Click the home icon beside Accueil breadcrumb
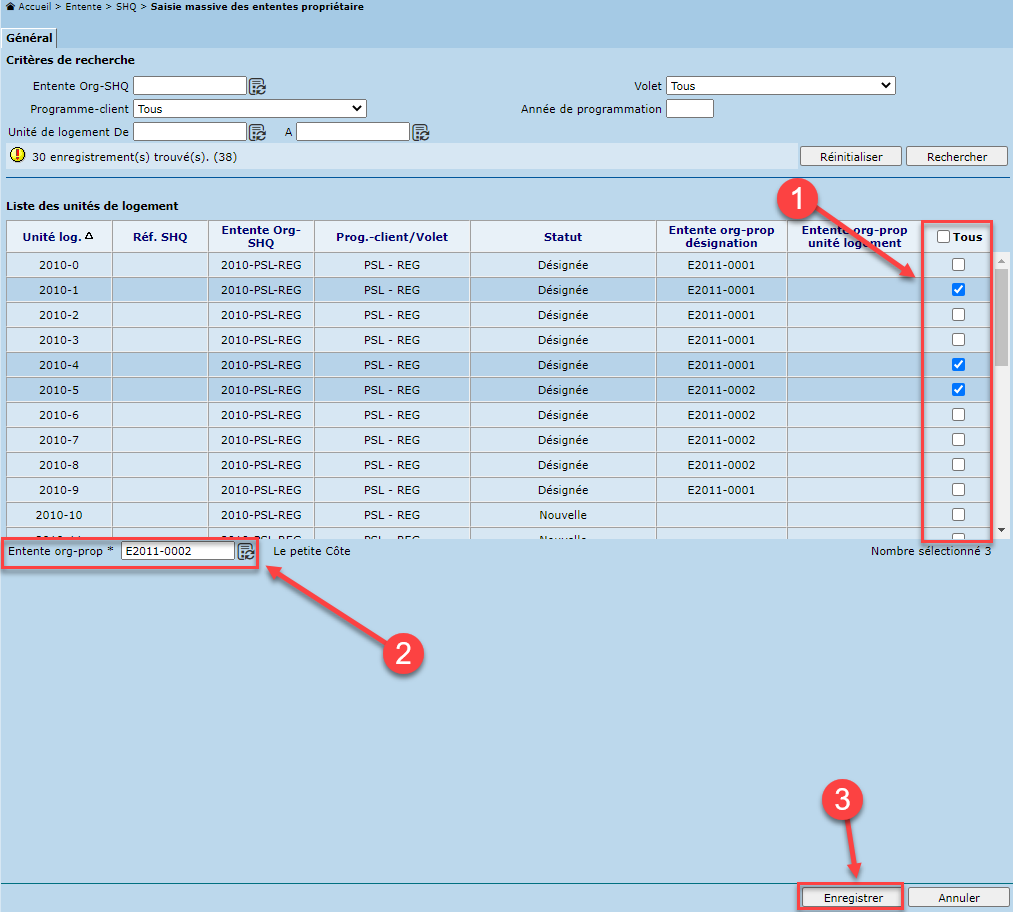The height and width of the screenshot is (912, 1013). tap(10, 7)
